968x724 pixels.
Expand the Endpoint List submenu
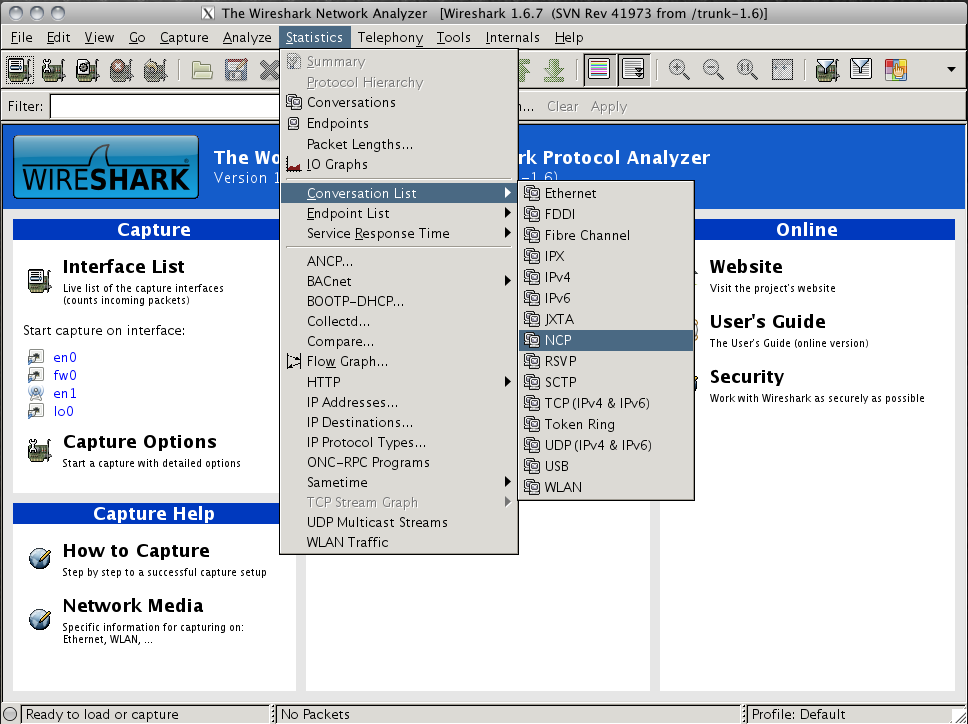(x=399, y=214)
